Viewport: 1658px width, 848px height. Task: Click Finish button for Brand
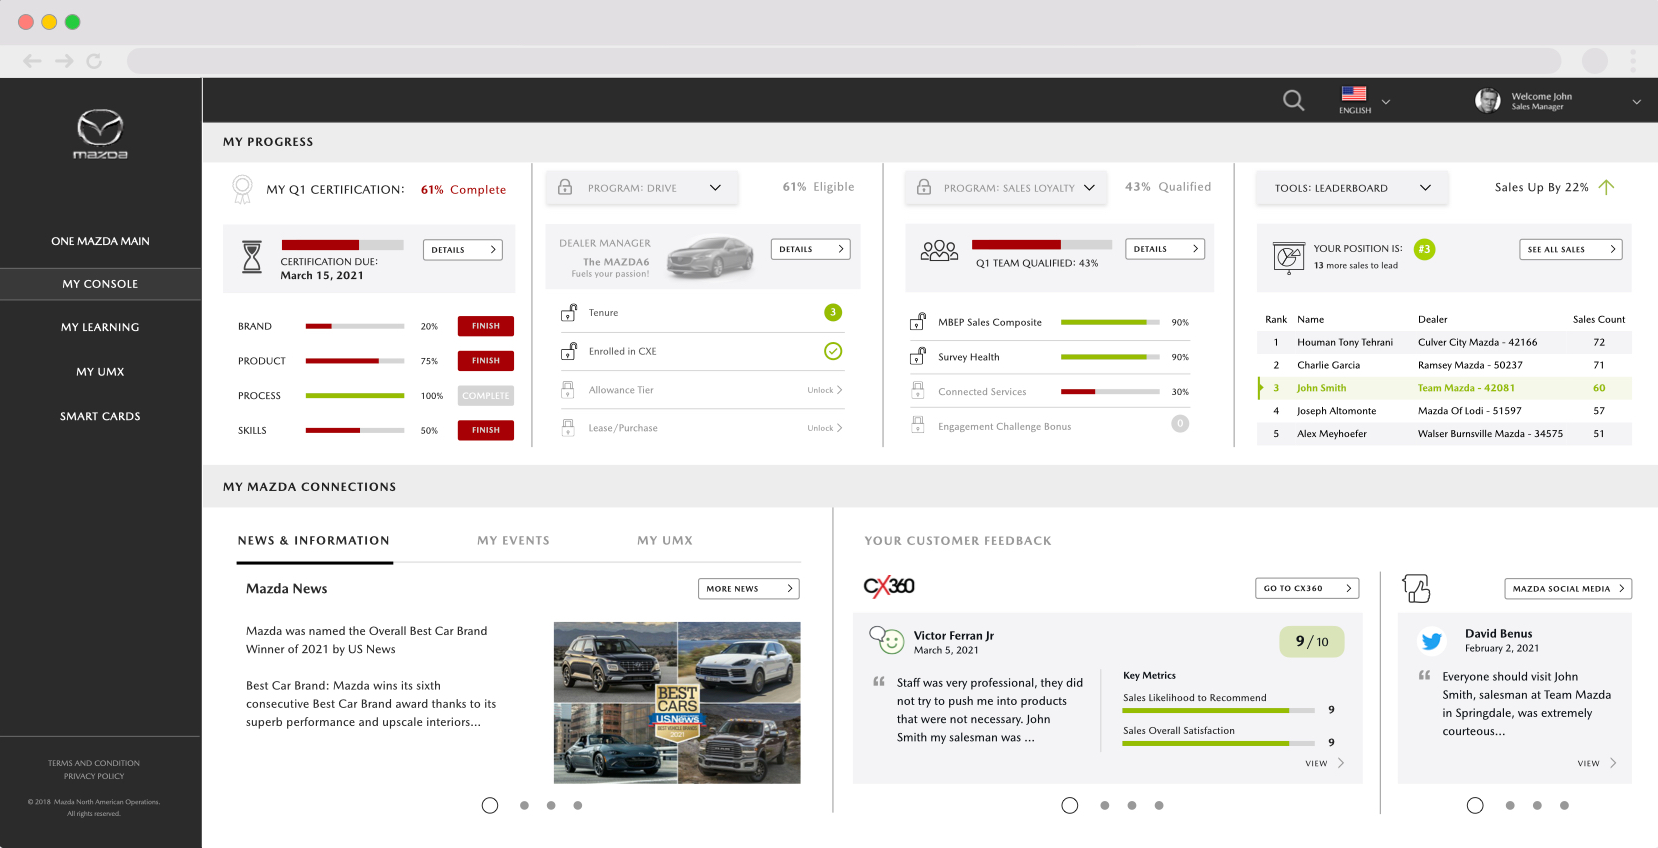pos(486,326)
